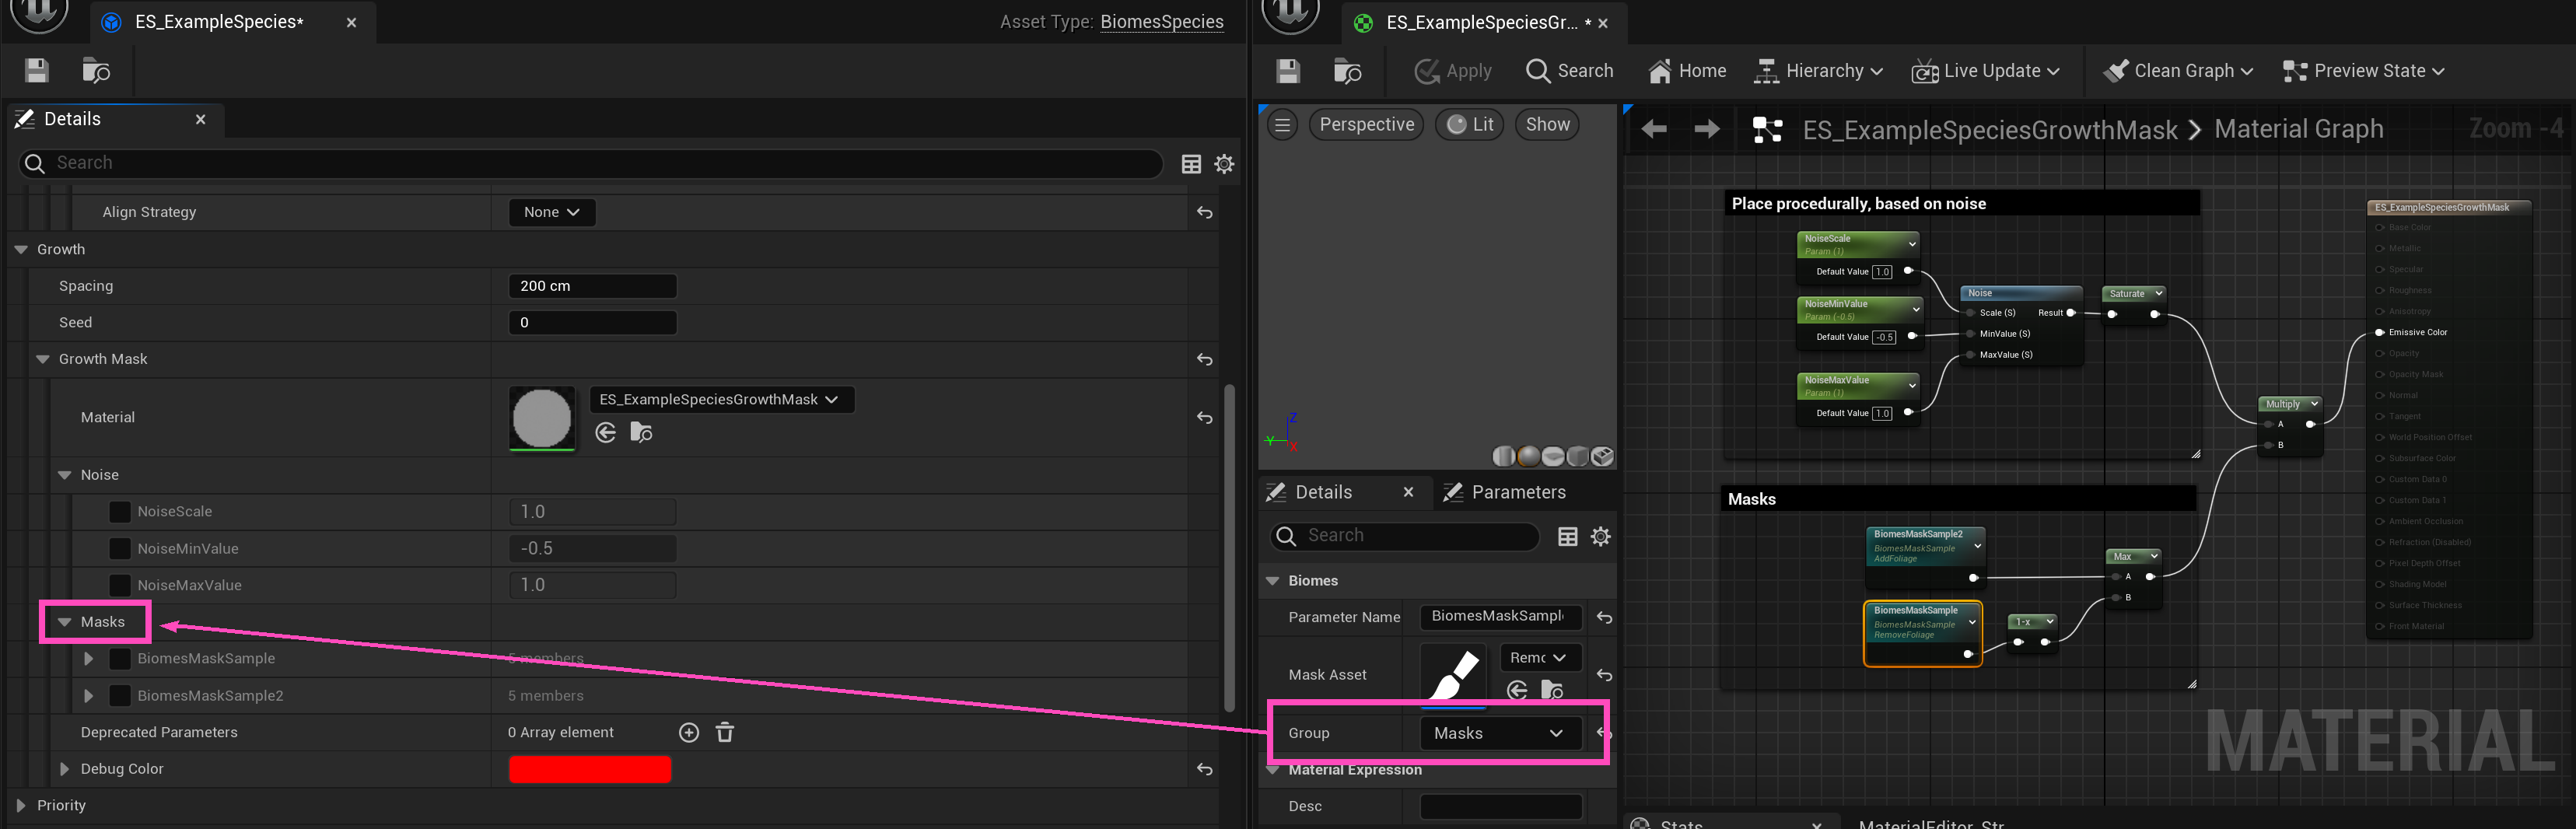Click the Perspective viewport button
The image size is (2576, 829).
click(1366, 125)
